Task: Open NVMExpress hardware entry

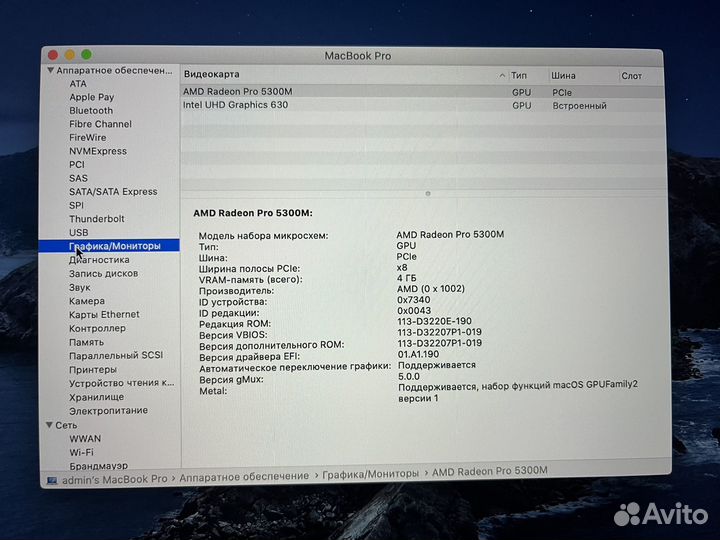Action: coord(98,151)
